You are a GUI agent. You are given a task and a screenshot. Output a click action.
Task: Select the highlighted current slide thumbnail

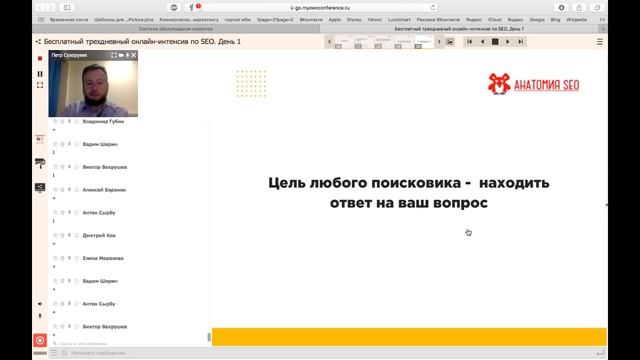point(424,42)
